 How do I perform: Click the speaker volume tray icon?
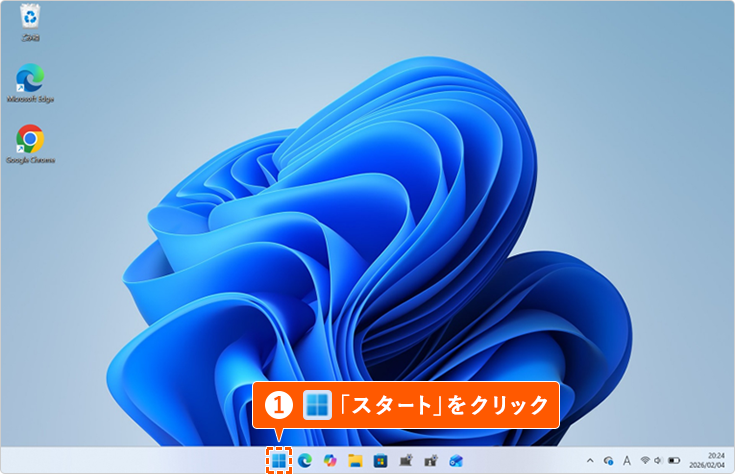[659, 460]
